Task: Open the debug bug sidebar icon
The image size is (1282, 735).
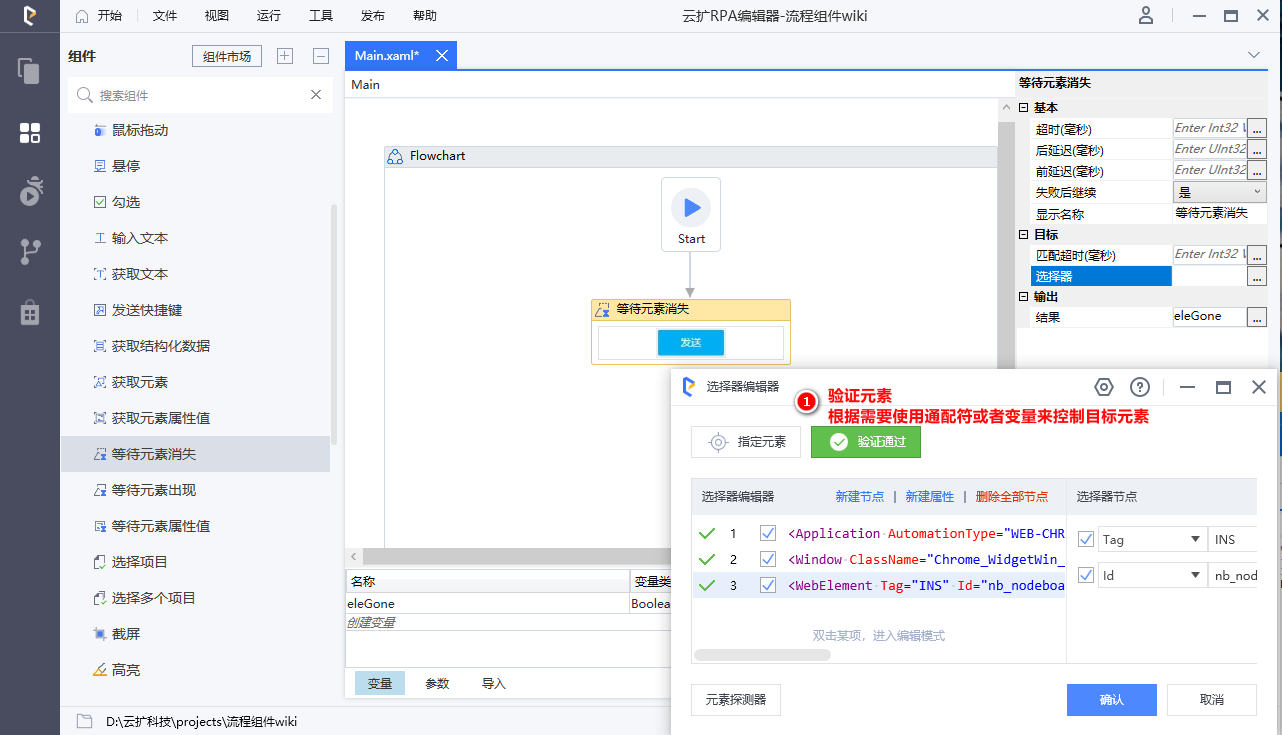Action: 30,190
